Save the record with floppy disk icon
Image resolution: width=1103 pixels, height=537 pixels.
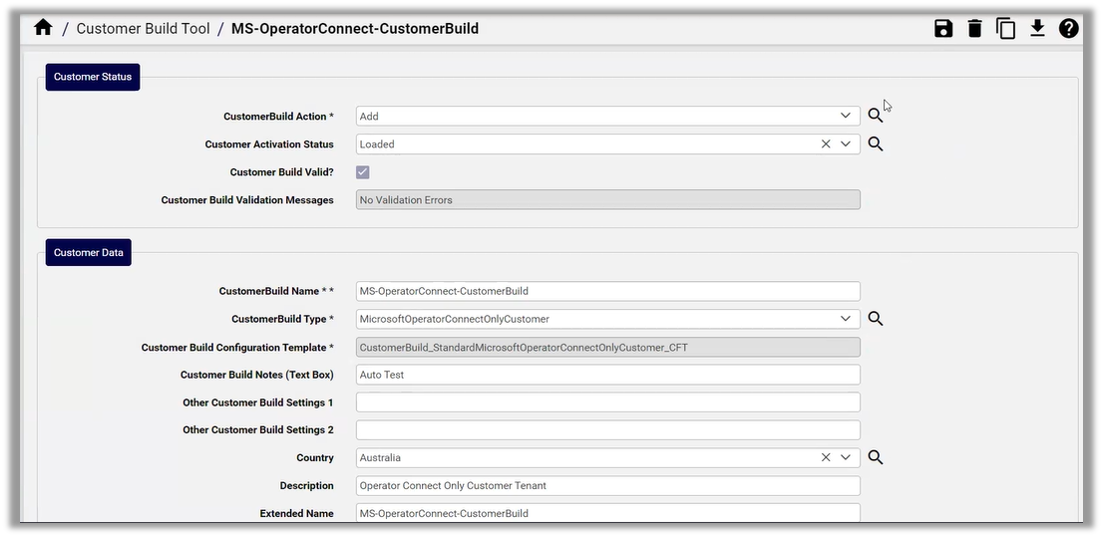[943, 29]
